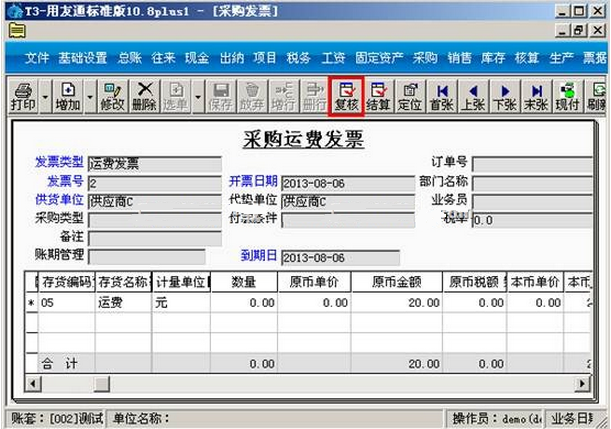Open the 基础设置 menu

[82, 58]
